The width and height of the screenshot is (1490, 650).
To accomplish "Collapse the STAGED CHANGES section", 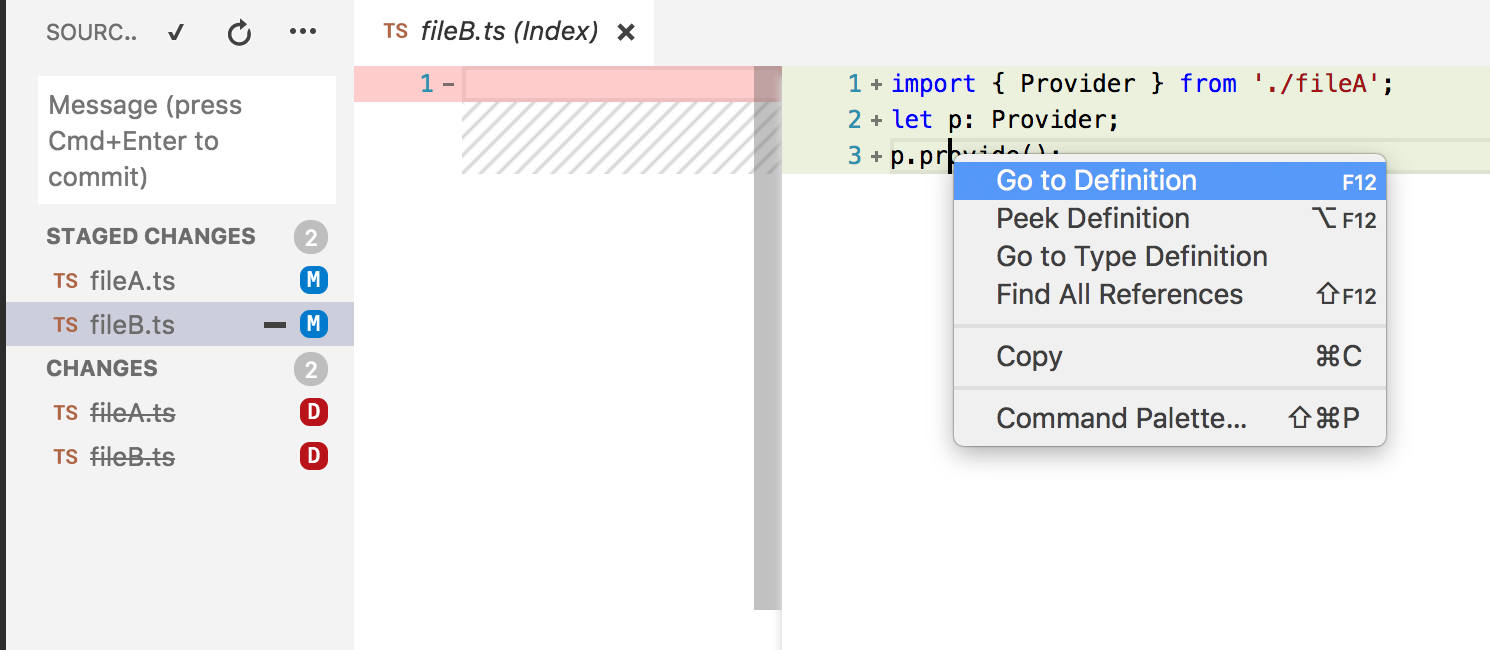I will pos(151,236).
